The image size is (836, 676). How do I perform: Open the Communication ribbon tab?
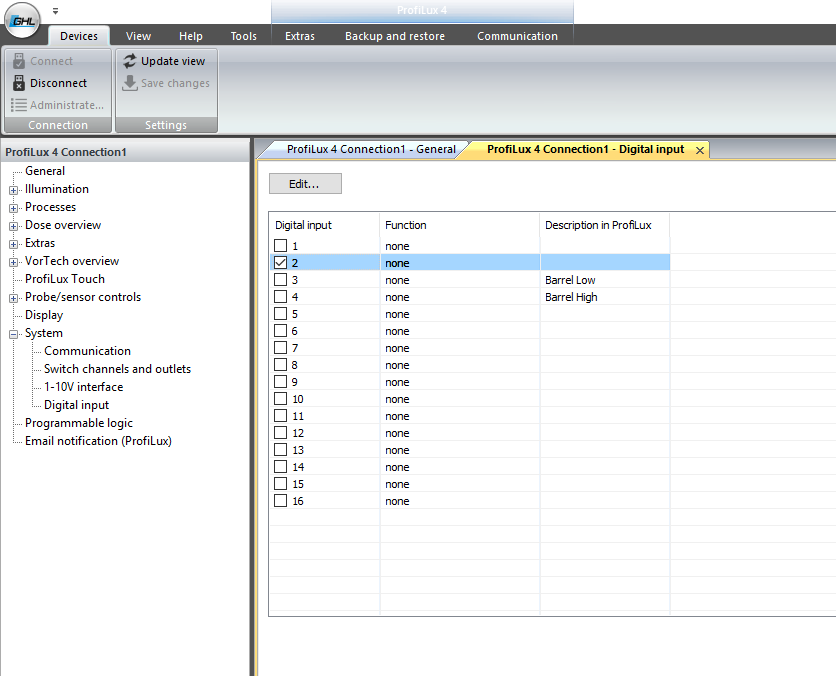click(517, 36)
